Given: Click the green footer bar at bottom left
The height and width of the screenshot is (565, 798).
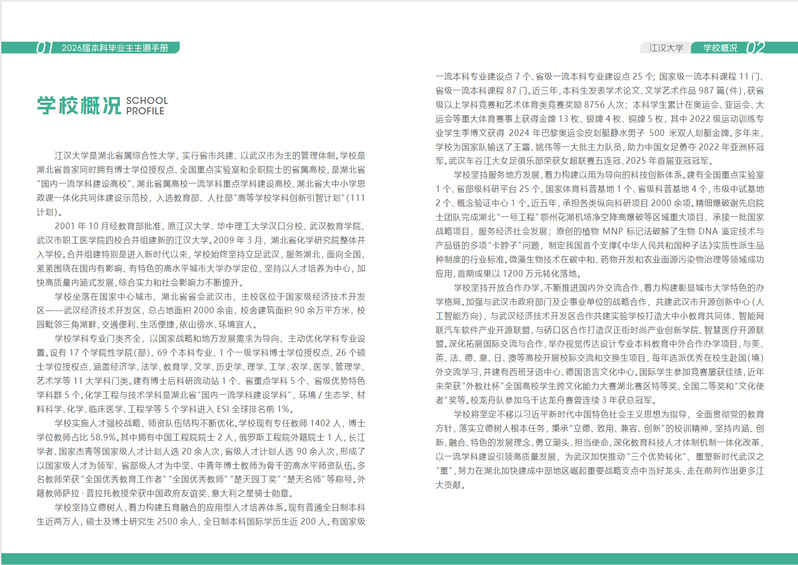Looking at the screenshot, I should click(x=200, y=558).
